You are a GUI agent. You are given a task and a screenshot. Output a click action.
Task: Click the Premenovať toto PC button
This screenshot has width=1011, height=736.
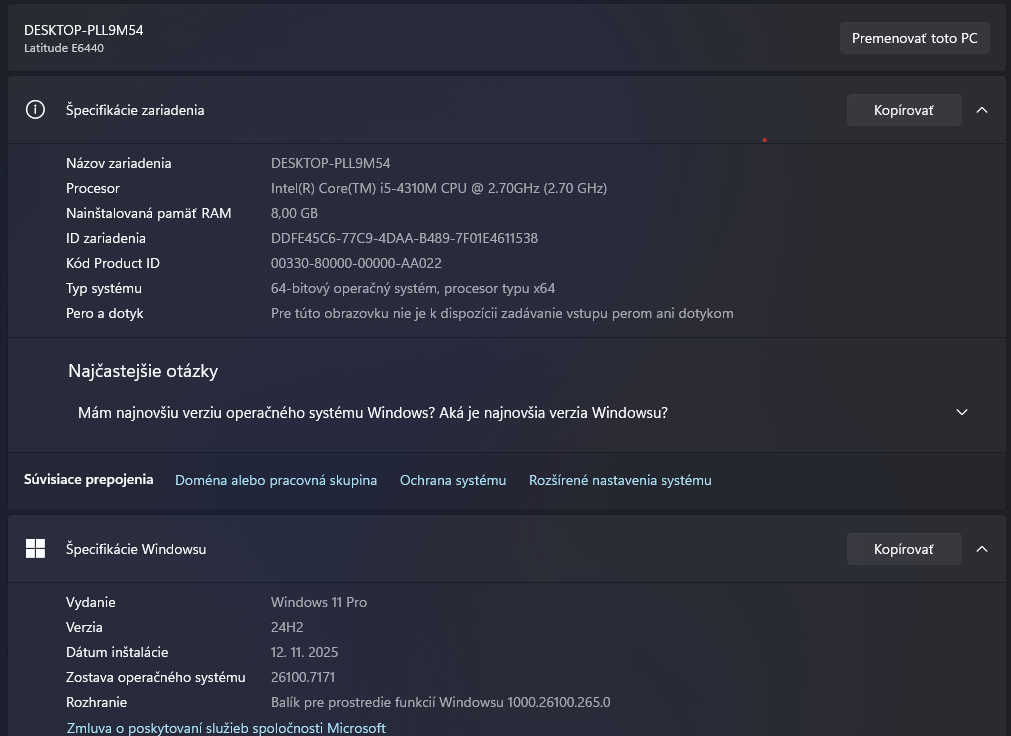click(914, 37)
